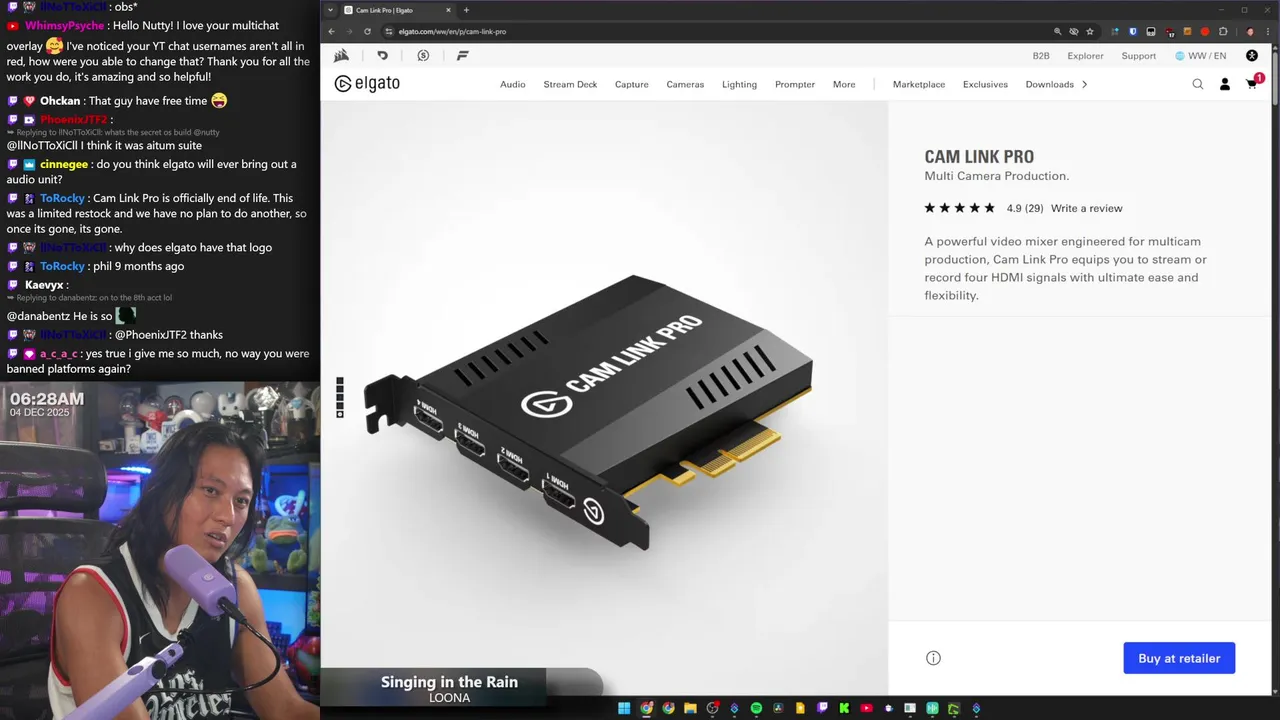
Task: Open the Stream Deck navigation menu
Action: (570, 84)
